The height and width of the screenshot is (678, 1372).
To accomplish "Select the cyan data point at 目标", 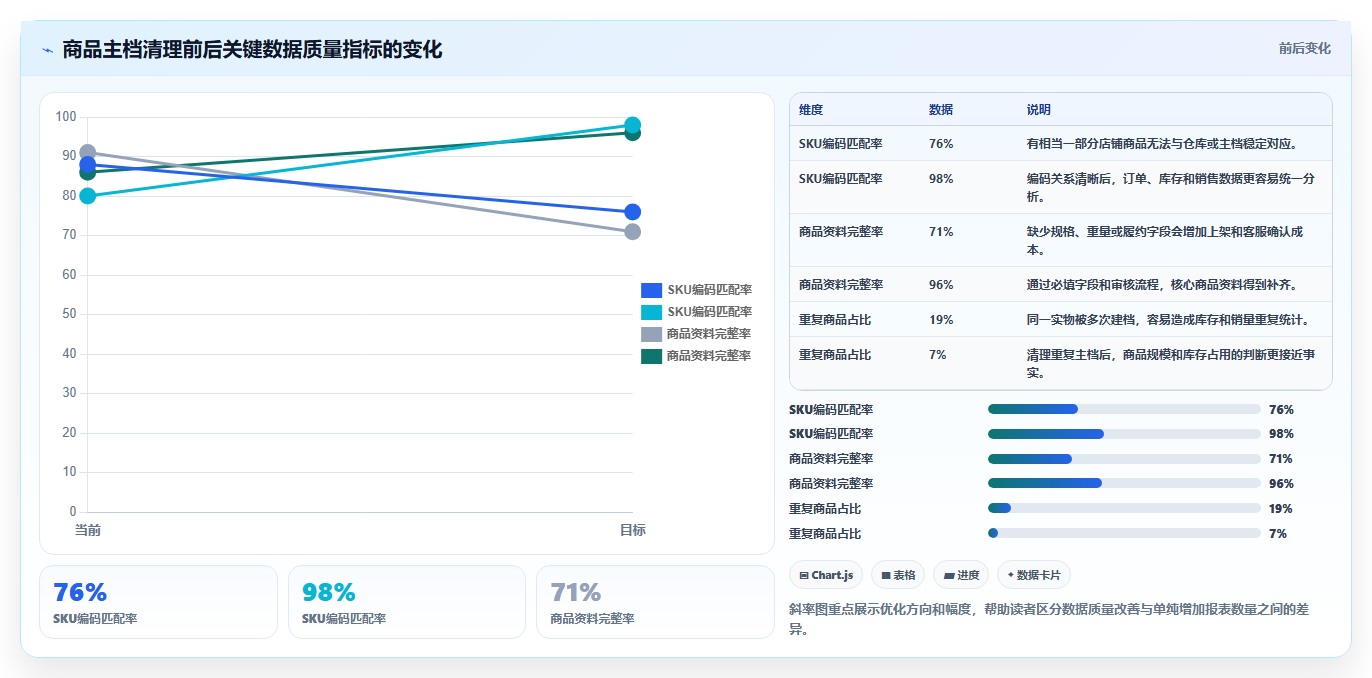I will pyautogui.click(x=632, y=125).
